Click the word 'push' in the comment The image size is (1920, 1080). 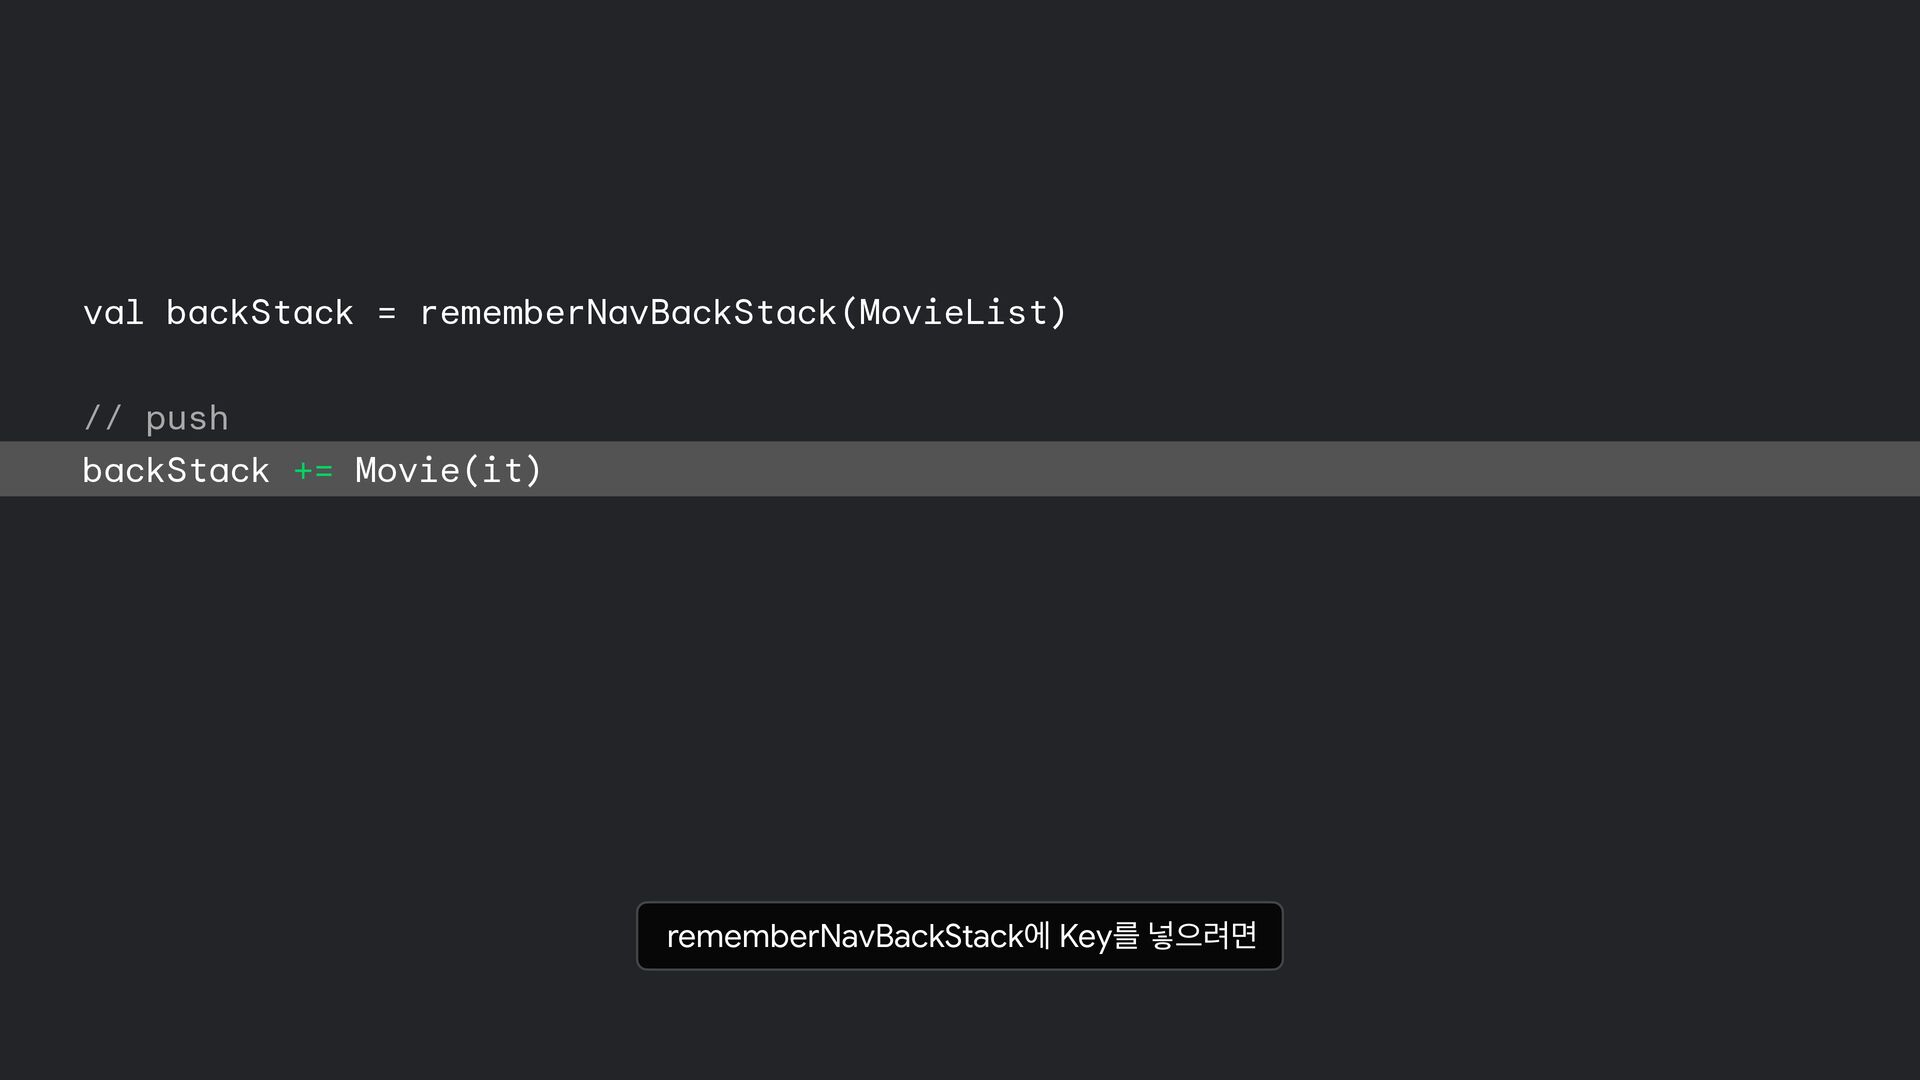coord(187,419)
